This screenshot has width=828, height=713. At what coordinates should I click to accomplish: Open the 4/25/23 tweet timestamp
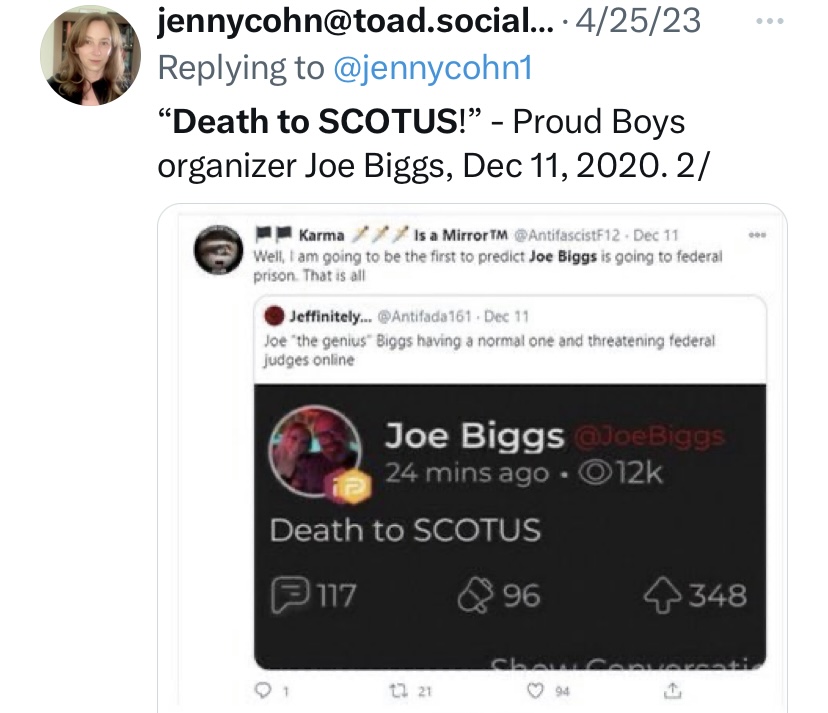[638, 22]
